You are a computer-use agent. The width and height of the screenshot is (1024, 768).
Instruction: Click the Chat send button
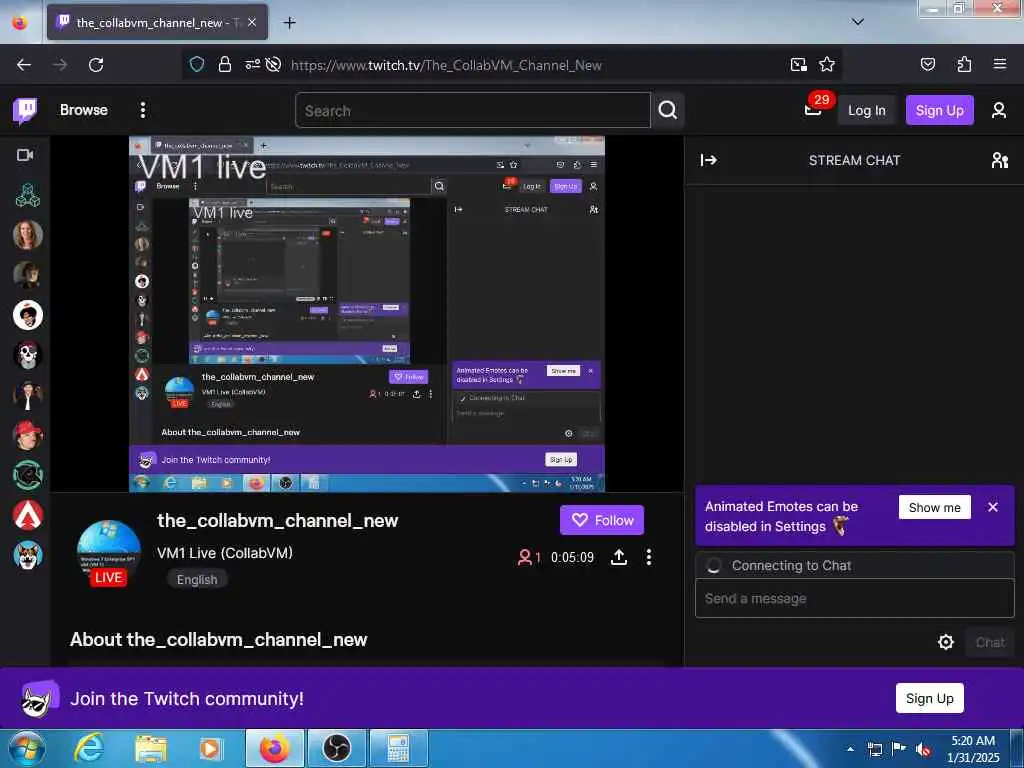990,642
